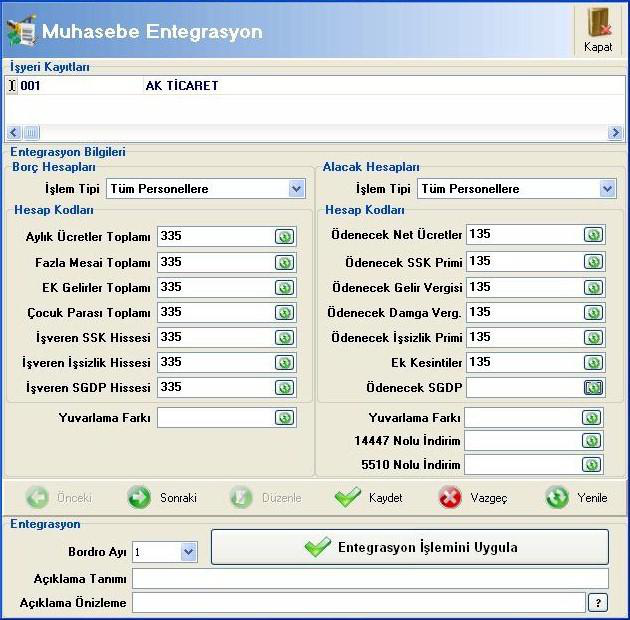Open lookup for İşveren SSK Hissesi account

pos(284,338)
